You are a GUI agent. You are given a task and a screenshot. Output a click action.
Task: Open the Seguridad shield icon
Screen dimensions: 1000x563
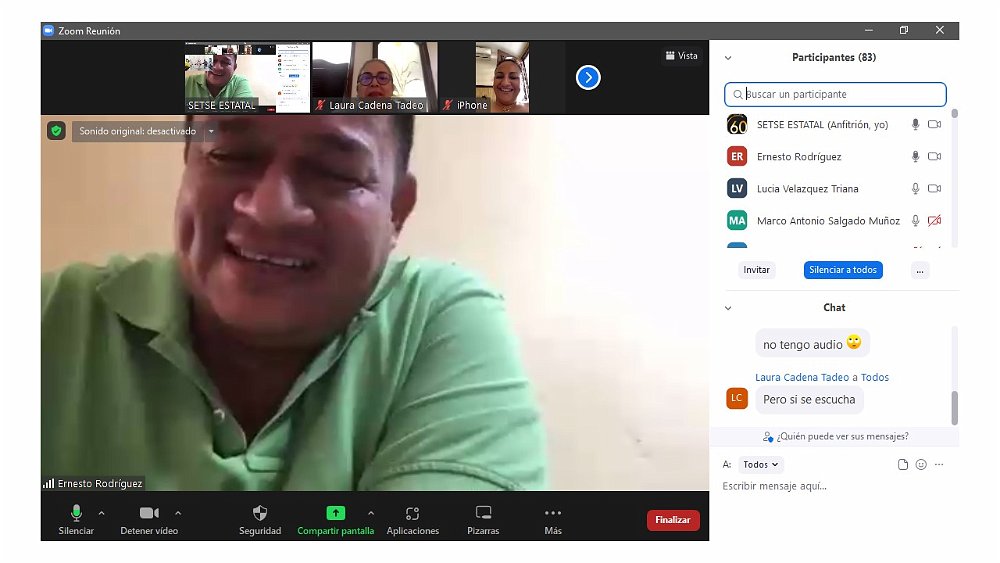coord(260,513)
